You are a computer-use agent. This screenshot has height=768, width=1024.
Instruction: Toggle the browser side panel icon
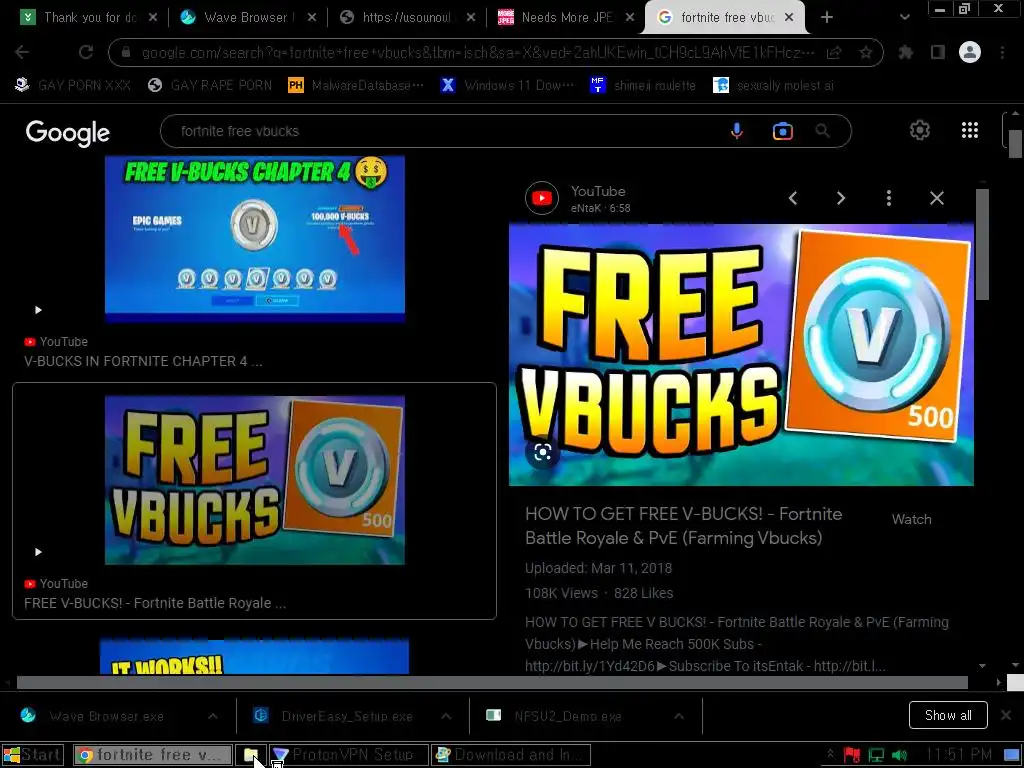[x=938, y=52]
